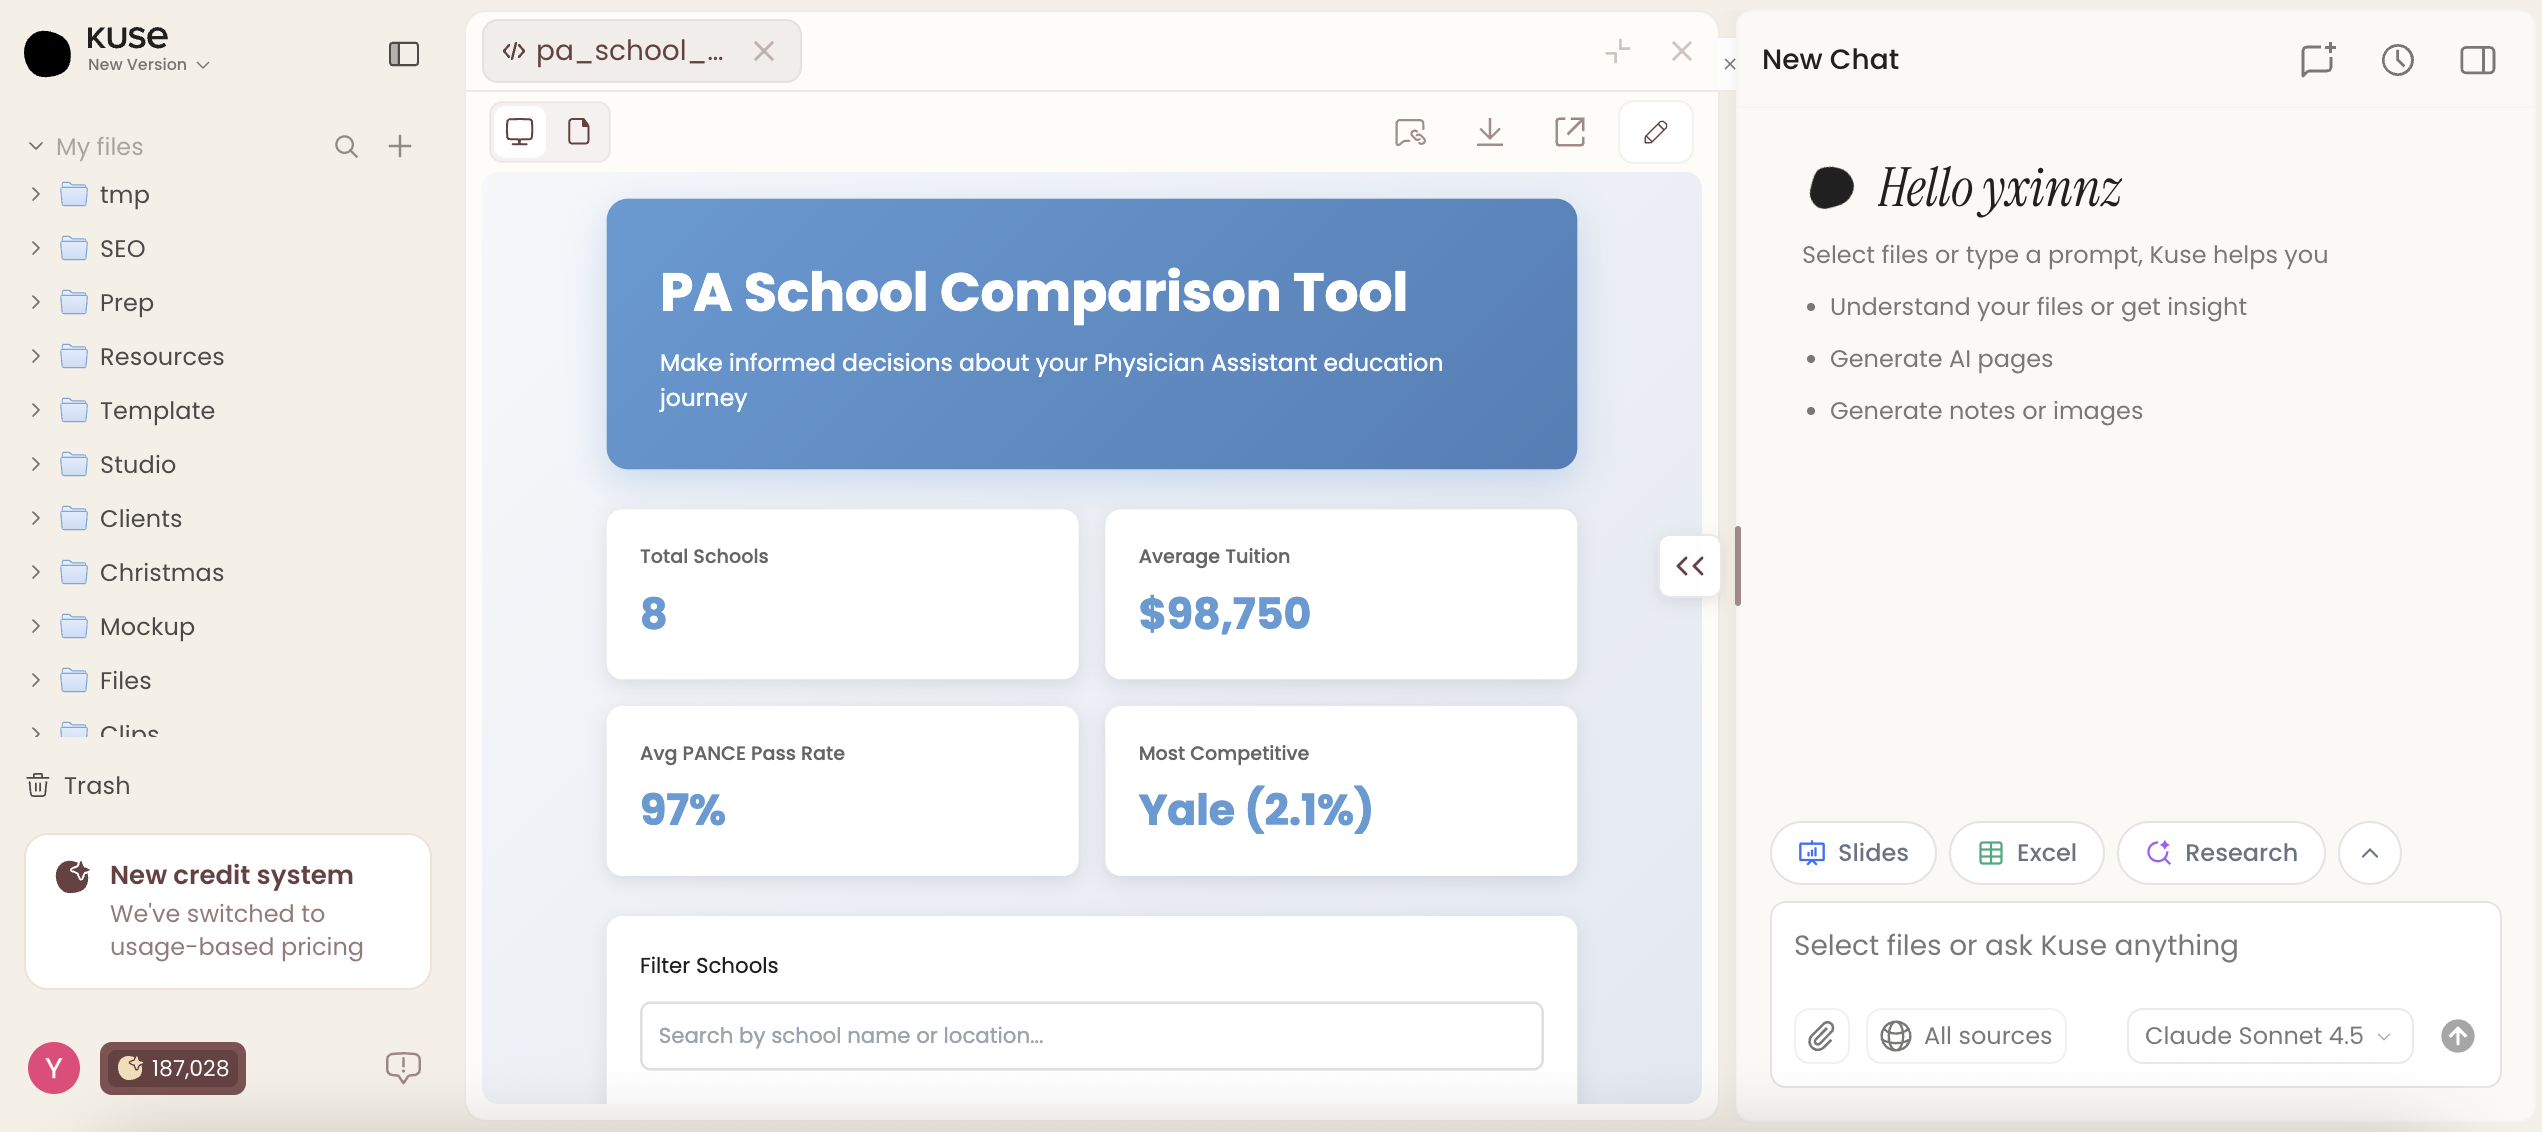Click the paperclip attach icon
Image resolution: width=2542 pixels, height=1132 pixels.
click(x=1821, y=1036)
